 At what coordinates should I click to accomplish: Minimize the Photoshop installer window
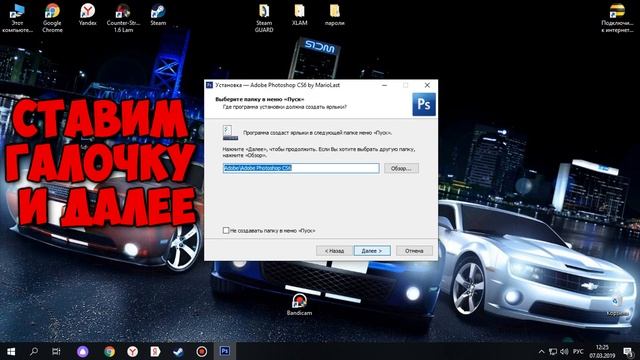click(384, 85)
